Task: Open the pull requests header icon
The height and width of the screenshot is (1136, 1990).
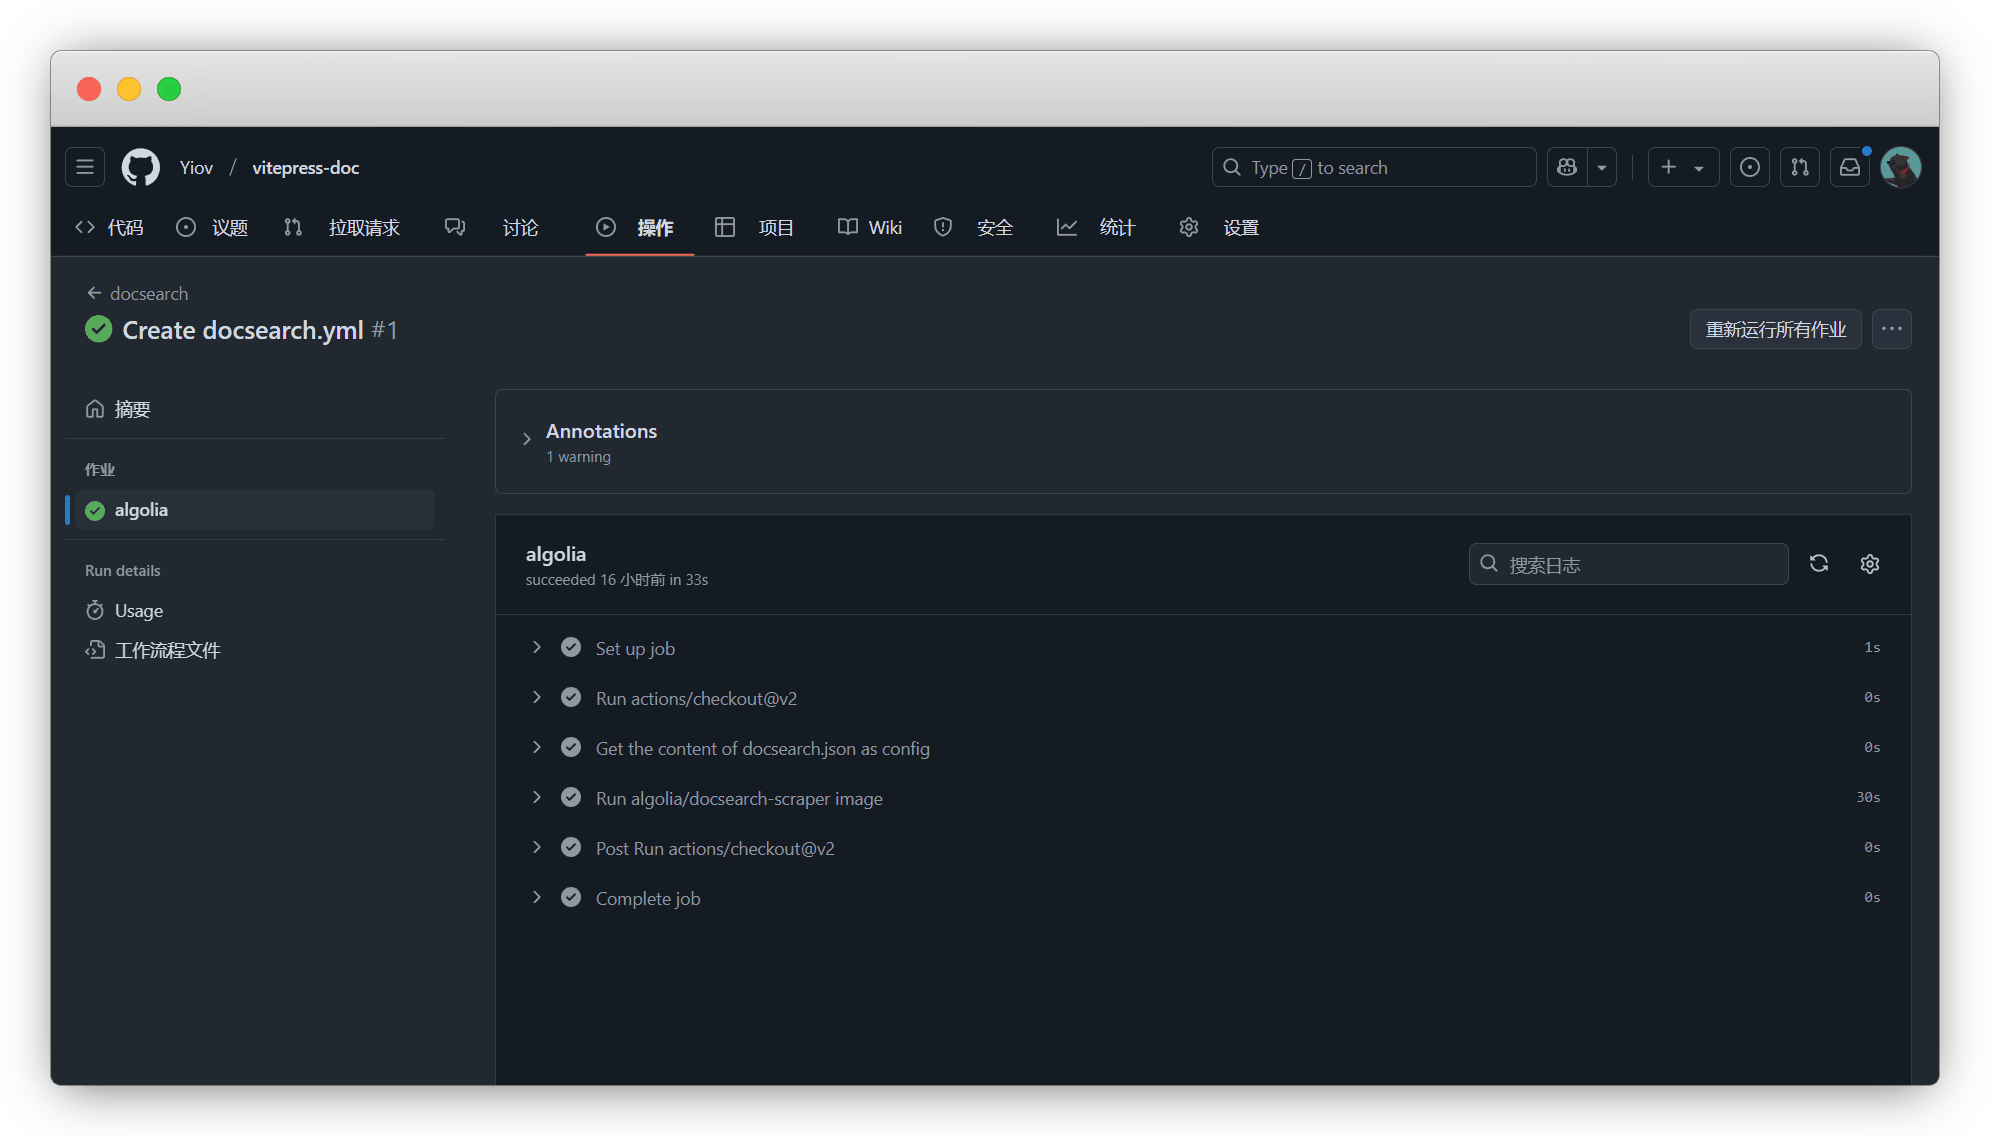Action: coord(1800,167)
